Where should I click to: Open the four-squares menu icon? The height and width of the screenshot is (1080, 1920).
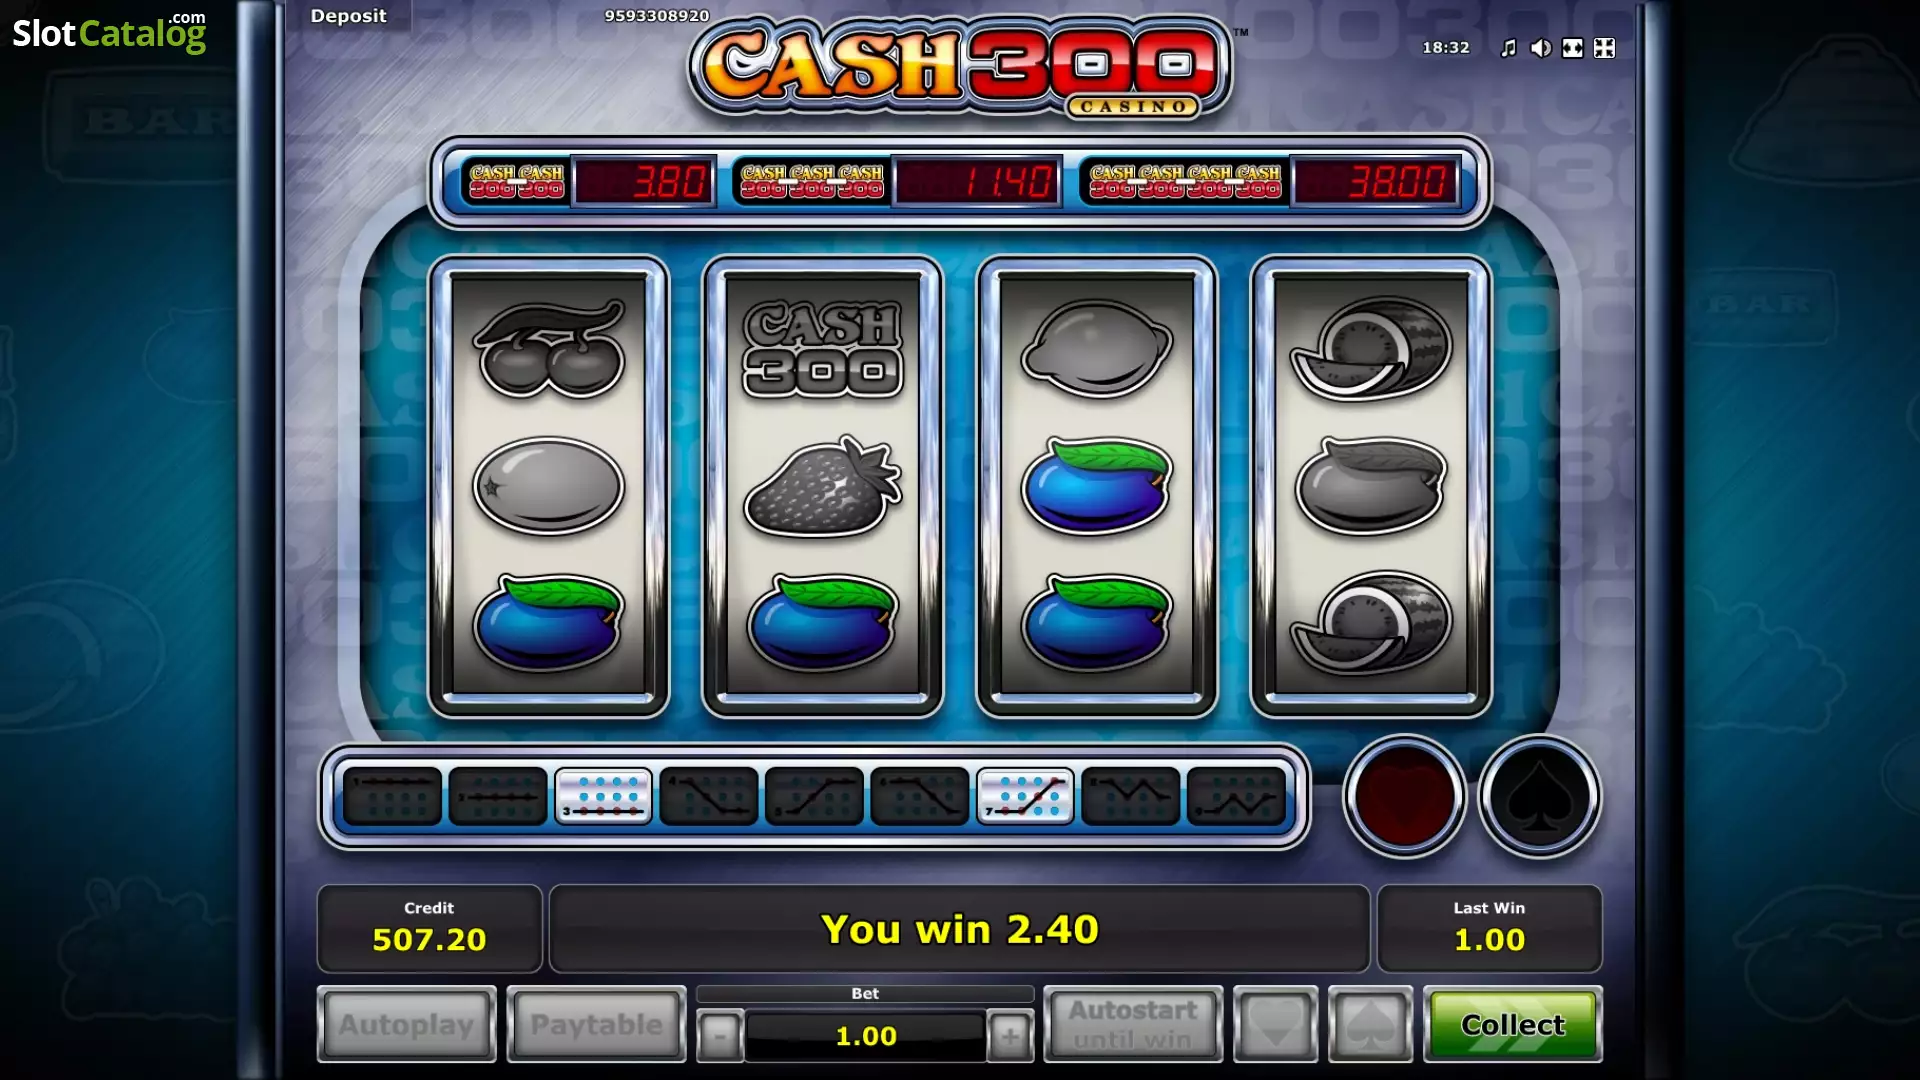coord(1604,48)
